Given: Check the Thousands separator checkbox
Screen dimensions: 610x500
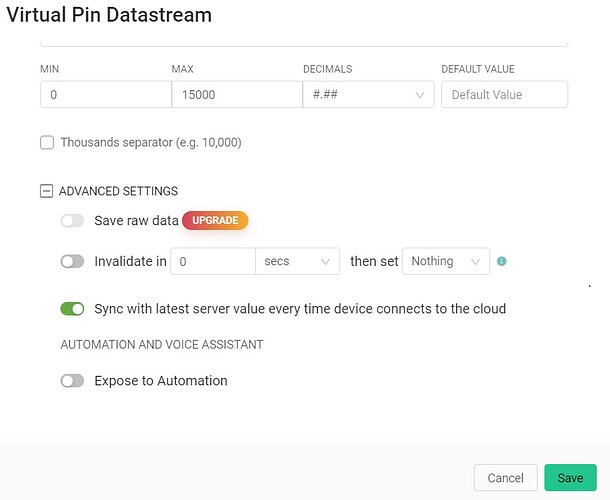Looking at the screenshot, I should (47, 143).
